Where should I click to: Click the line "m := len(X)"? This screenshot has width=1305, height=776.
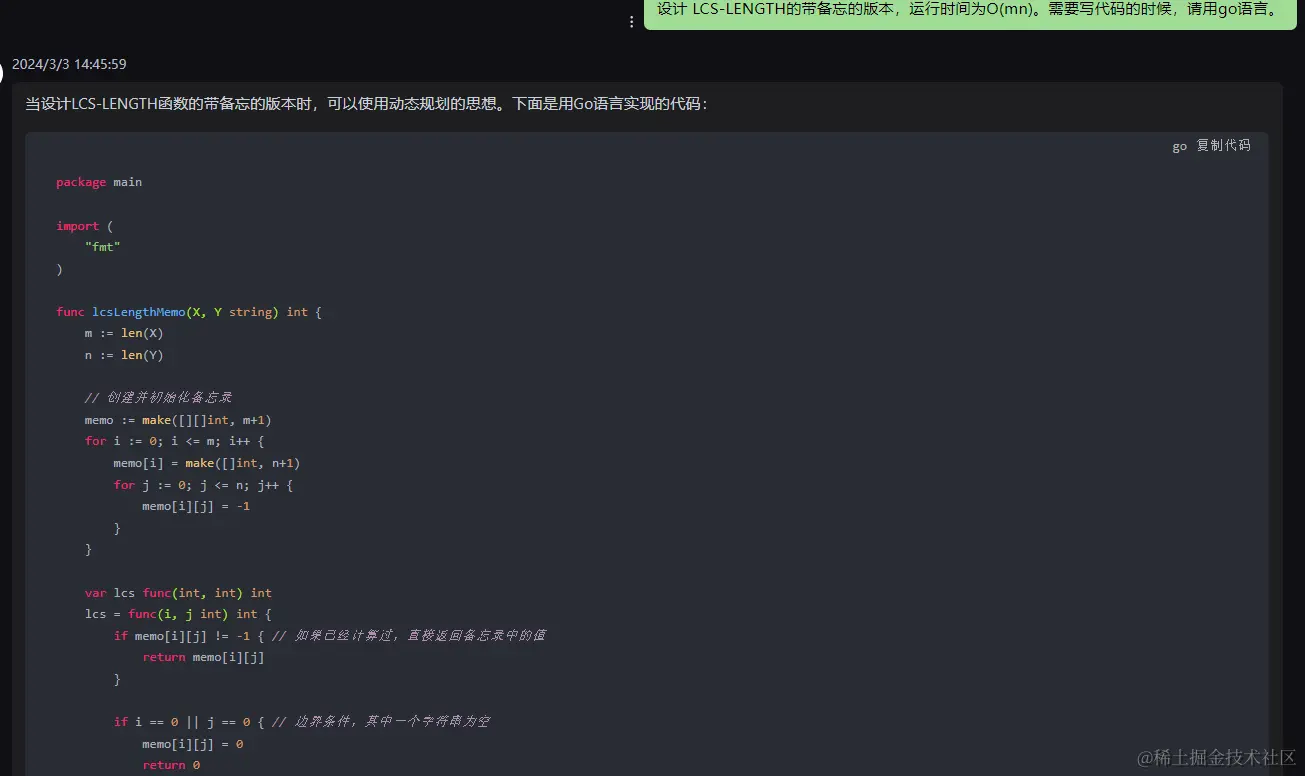pyautogui.click(x=124, y=333)
